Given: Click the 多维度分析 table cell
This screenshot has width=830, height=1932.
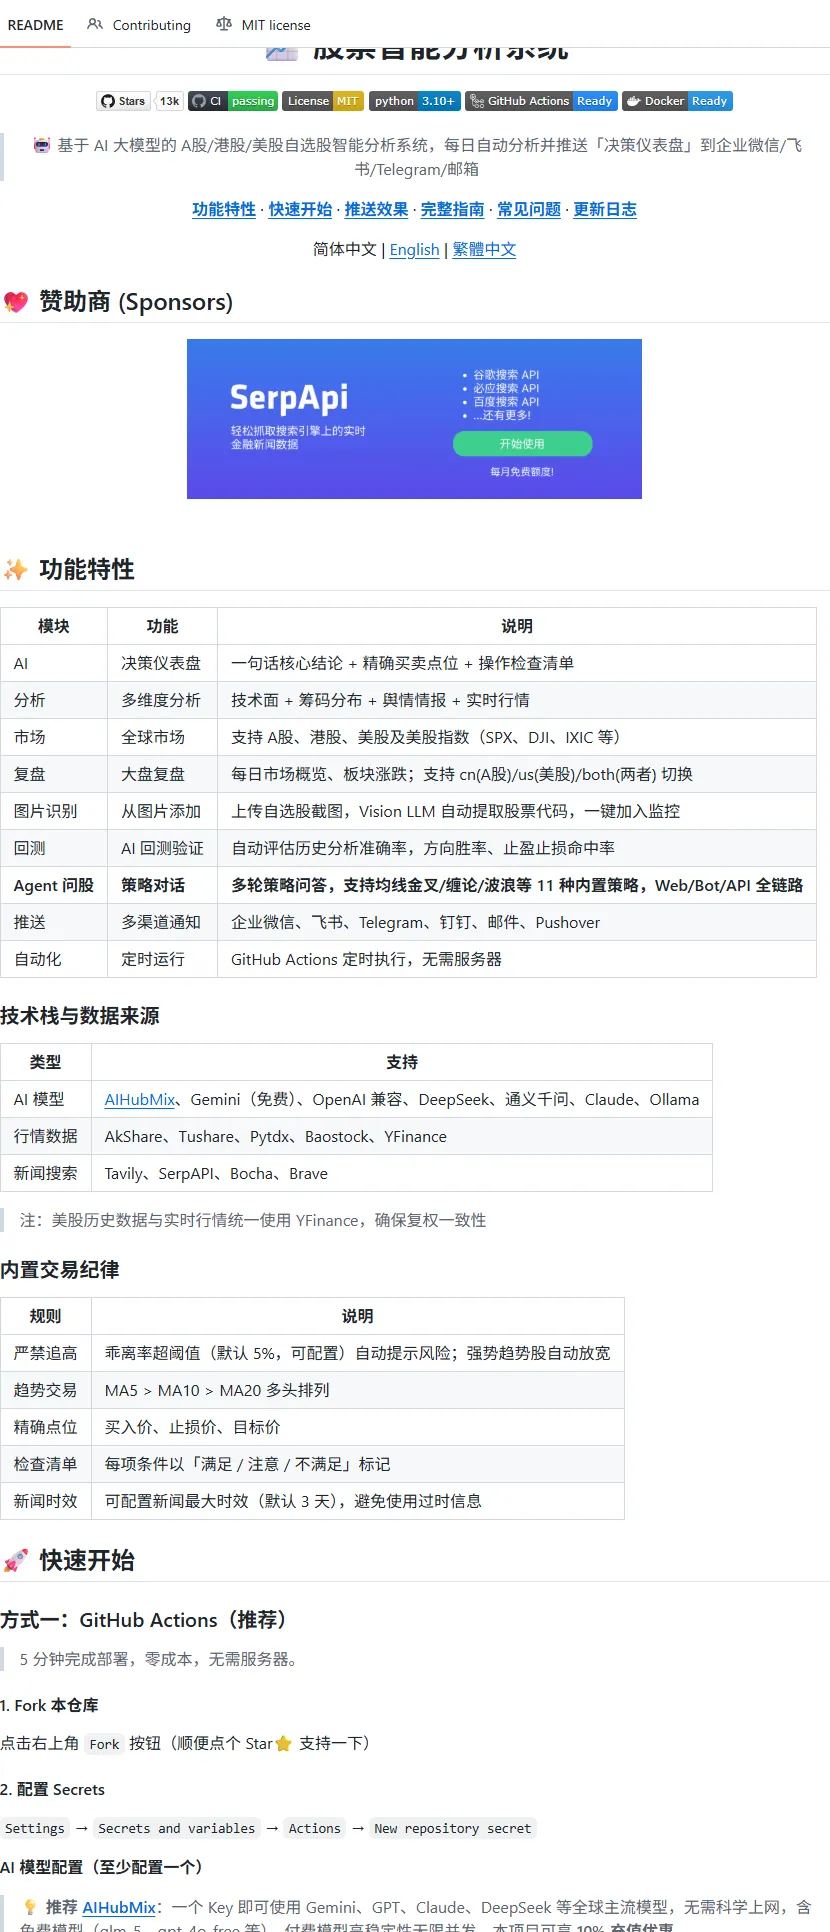Looking at the screenshot, I should [162, 700].
